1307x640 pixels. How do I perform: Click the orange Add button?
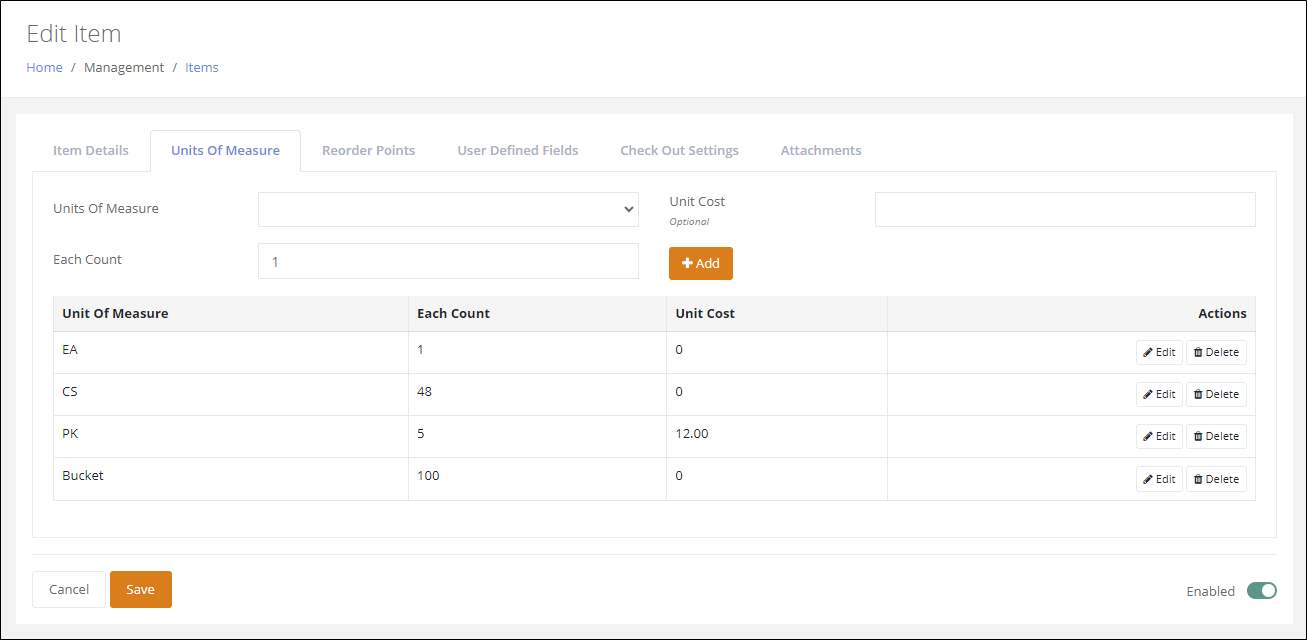pos(701,263)
